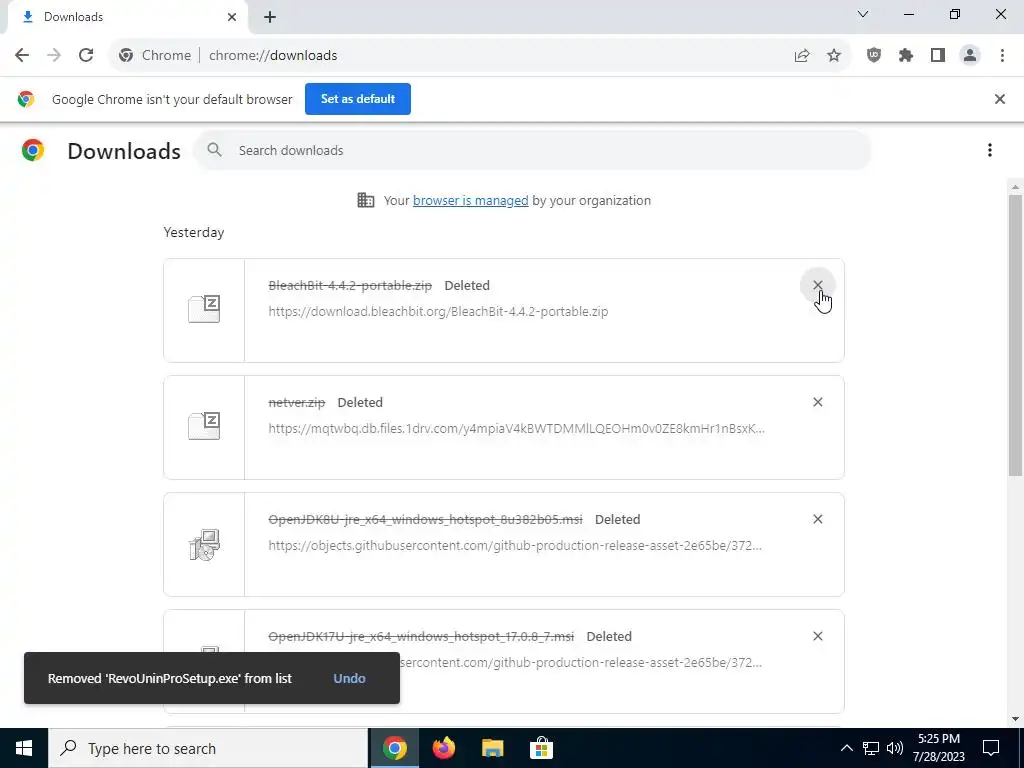Click the BleachBit zip file icon
Viewport: 1024px width, 768px height.
pyautogui.click(x=204, y=309)
